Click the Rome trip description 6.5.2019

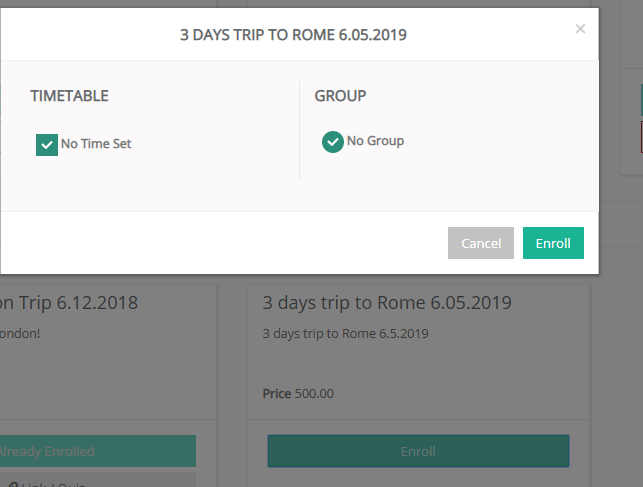[345, 333]
